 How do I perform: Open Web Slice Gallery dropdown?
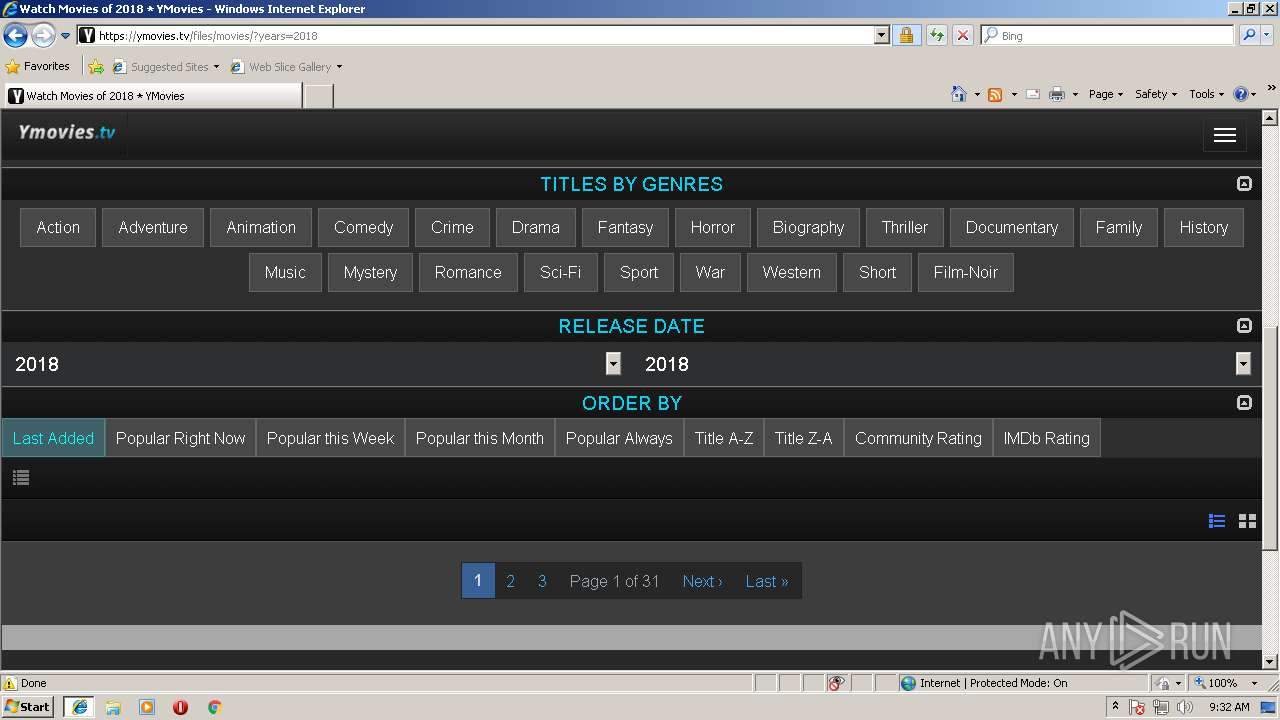[287, 67]
